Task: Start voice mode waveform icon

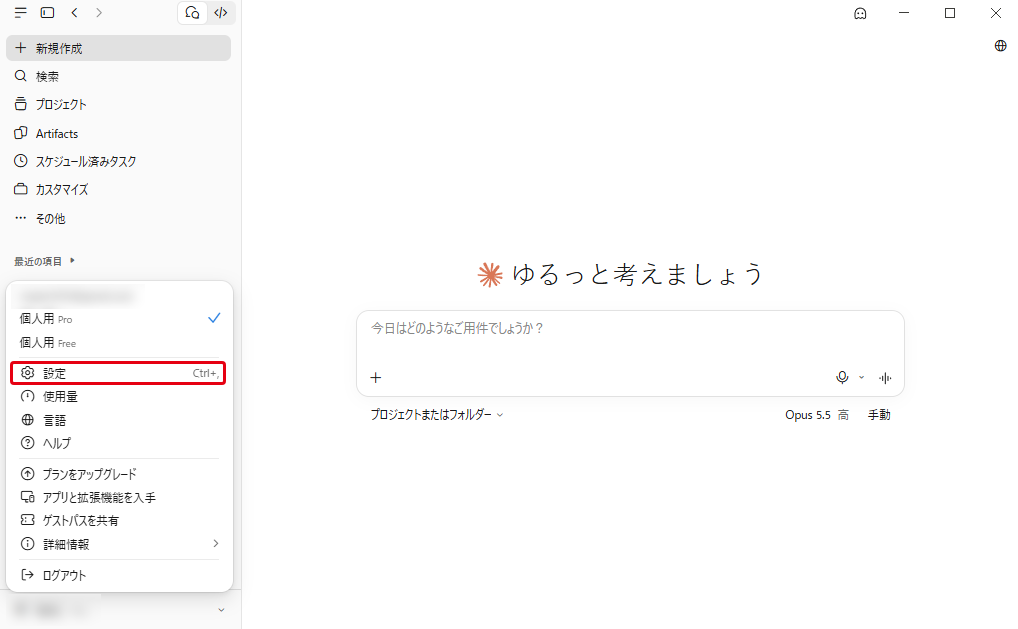Action: pos(885,378)
